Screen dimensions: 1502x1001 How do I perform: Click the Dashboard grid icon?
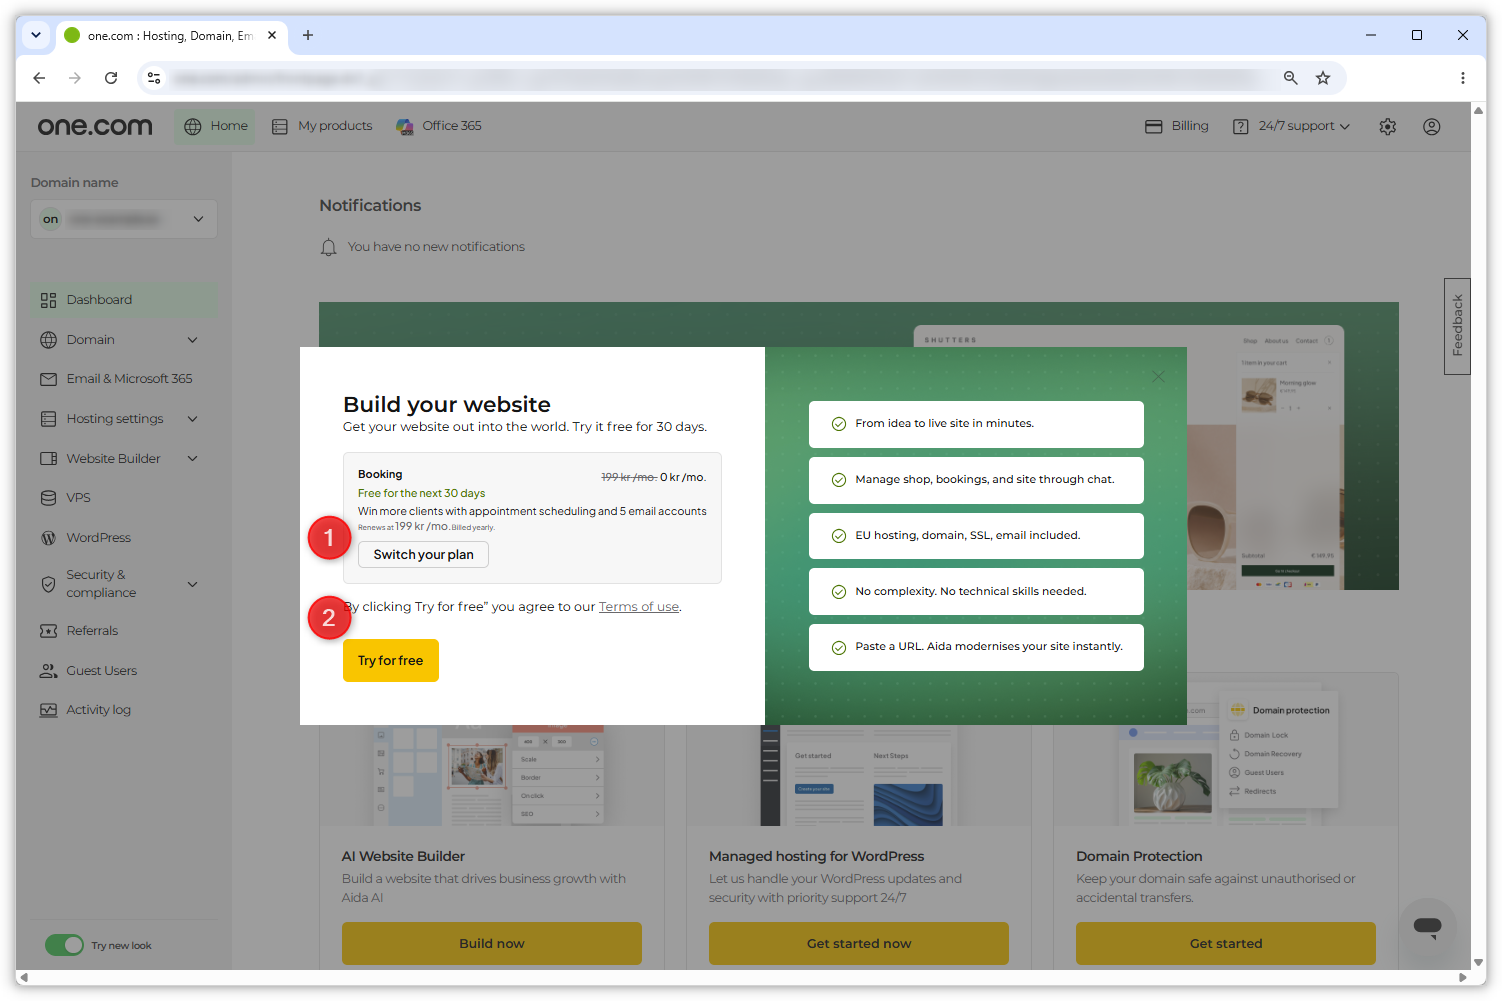pyautogui.click(x=48, y=300)
